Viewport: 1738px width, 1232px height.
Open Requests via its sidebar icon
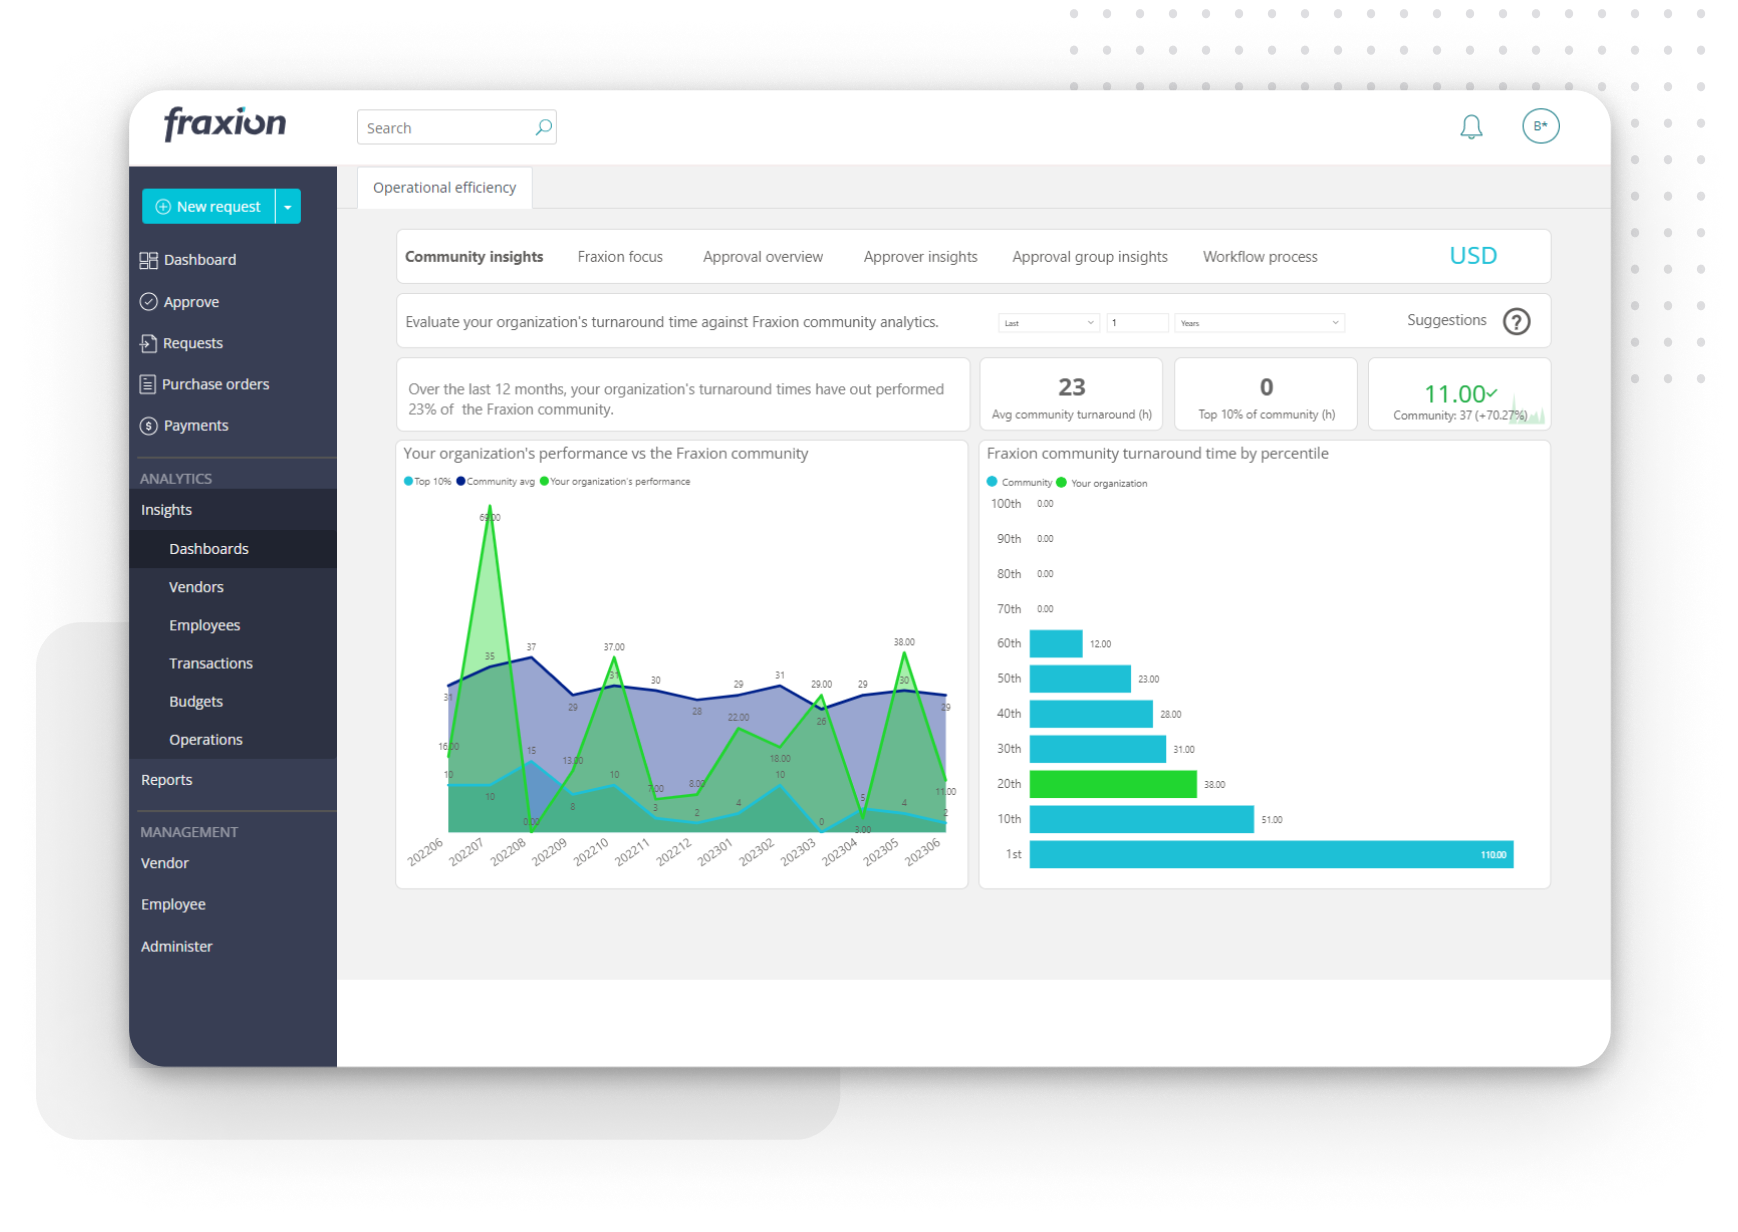149,343
